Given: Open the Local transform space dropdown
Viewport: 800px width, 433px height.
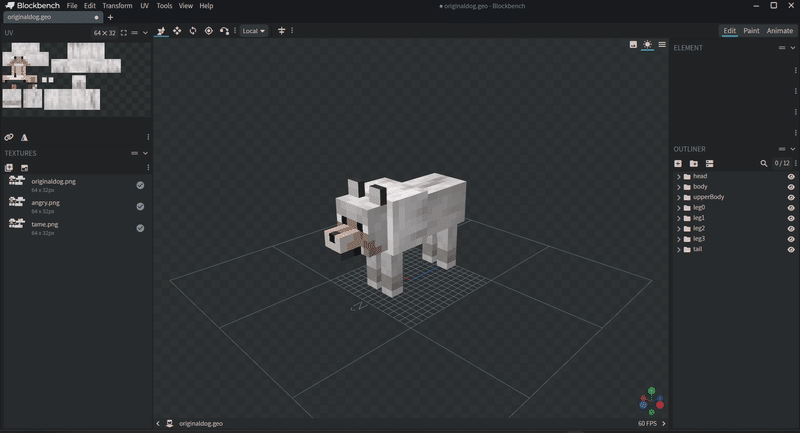Looking at the screenshot, I should pos(254,31).
